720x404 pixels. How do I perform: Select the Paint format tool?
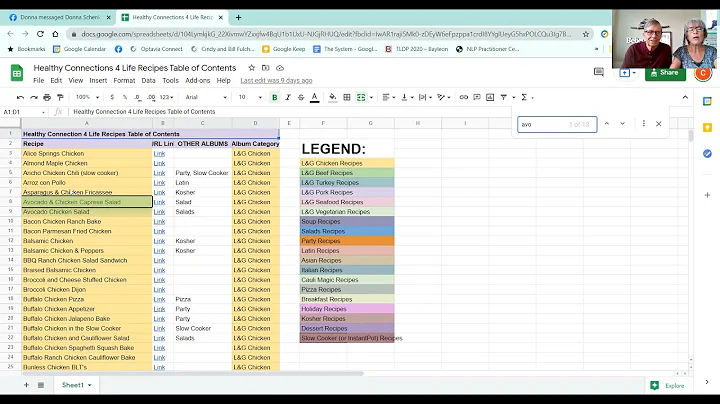pos(60,97)
